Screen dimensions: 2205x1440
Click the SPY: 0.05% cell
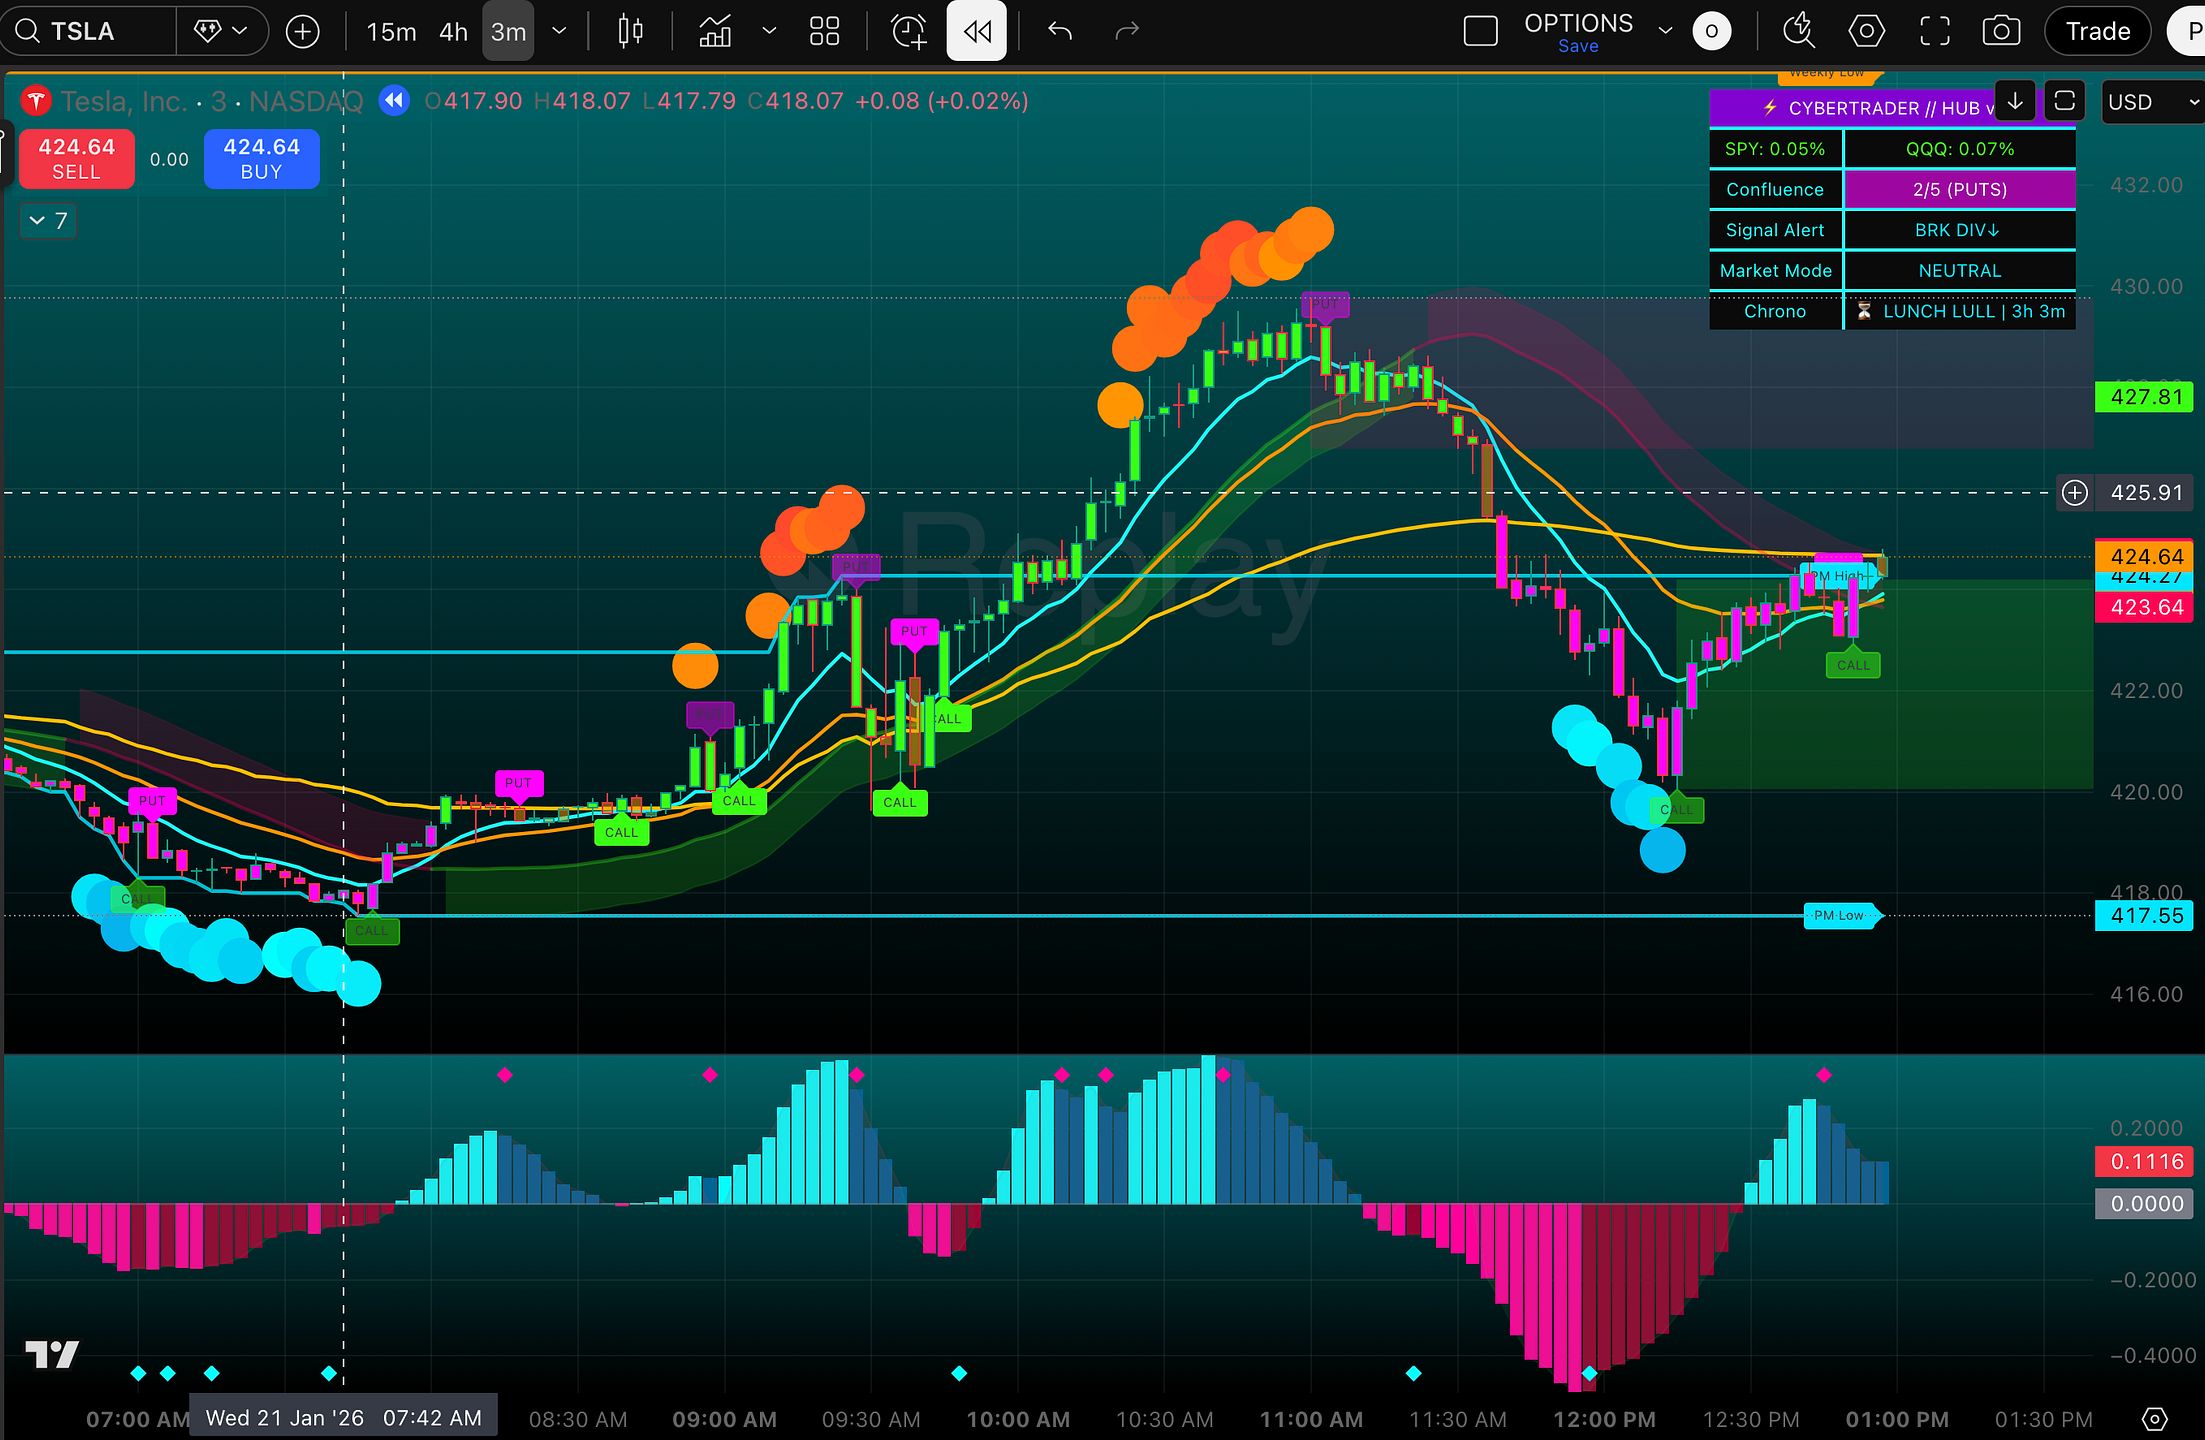click(x=1775, y=149)
